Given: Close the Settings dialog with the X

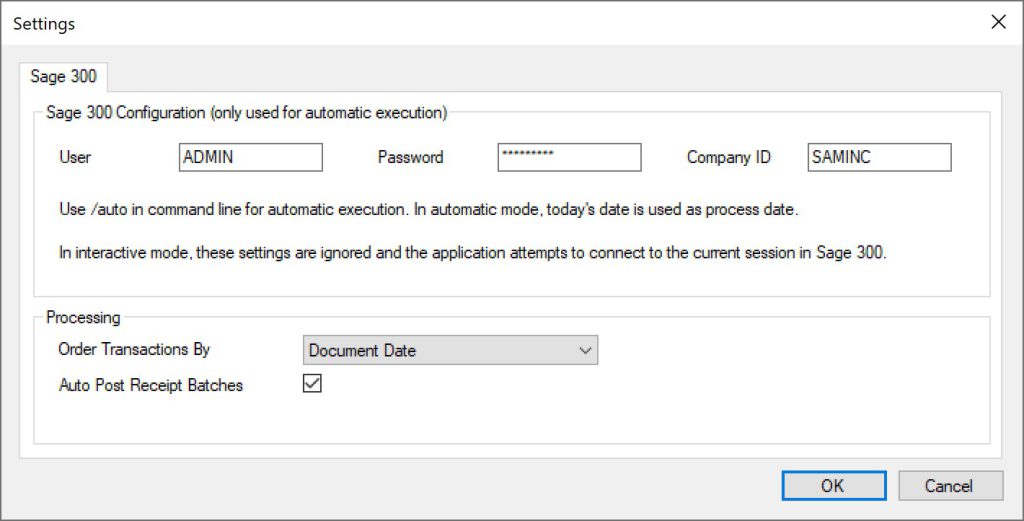Looking at the screenshot, I should click(998, 22).
